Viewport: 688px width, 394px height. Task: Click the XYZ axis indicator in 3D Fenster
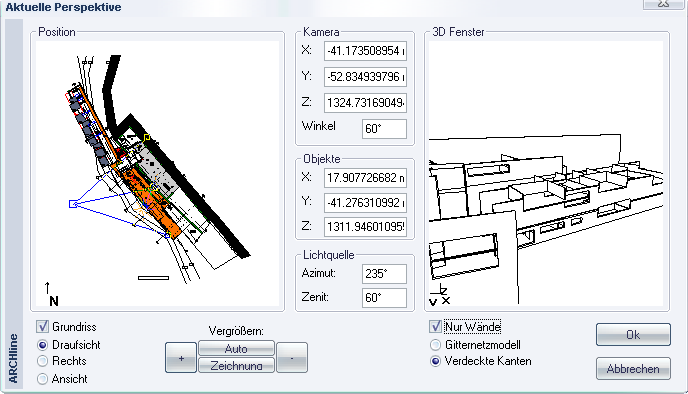click(440, 296)
